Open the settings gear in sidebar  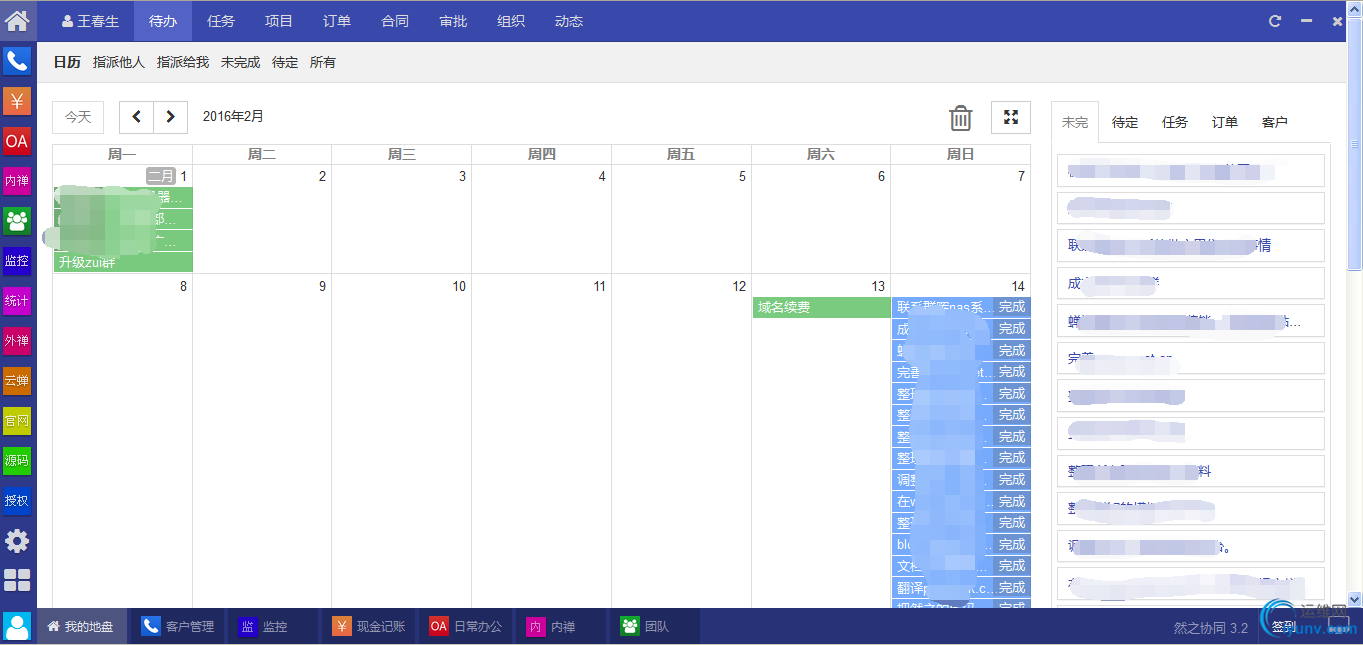pyautogui.click(x=17, y=541)
